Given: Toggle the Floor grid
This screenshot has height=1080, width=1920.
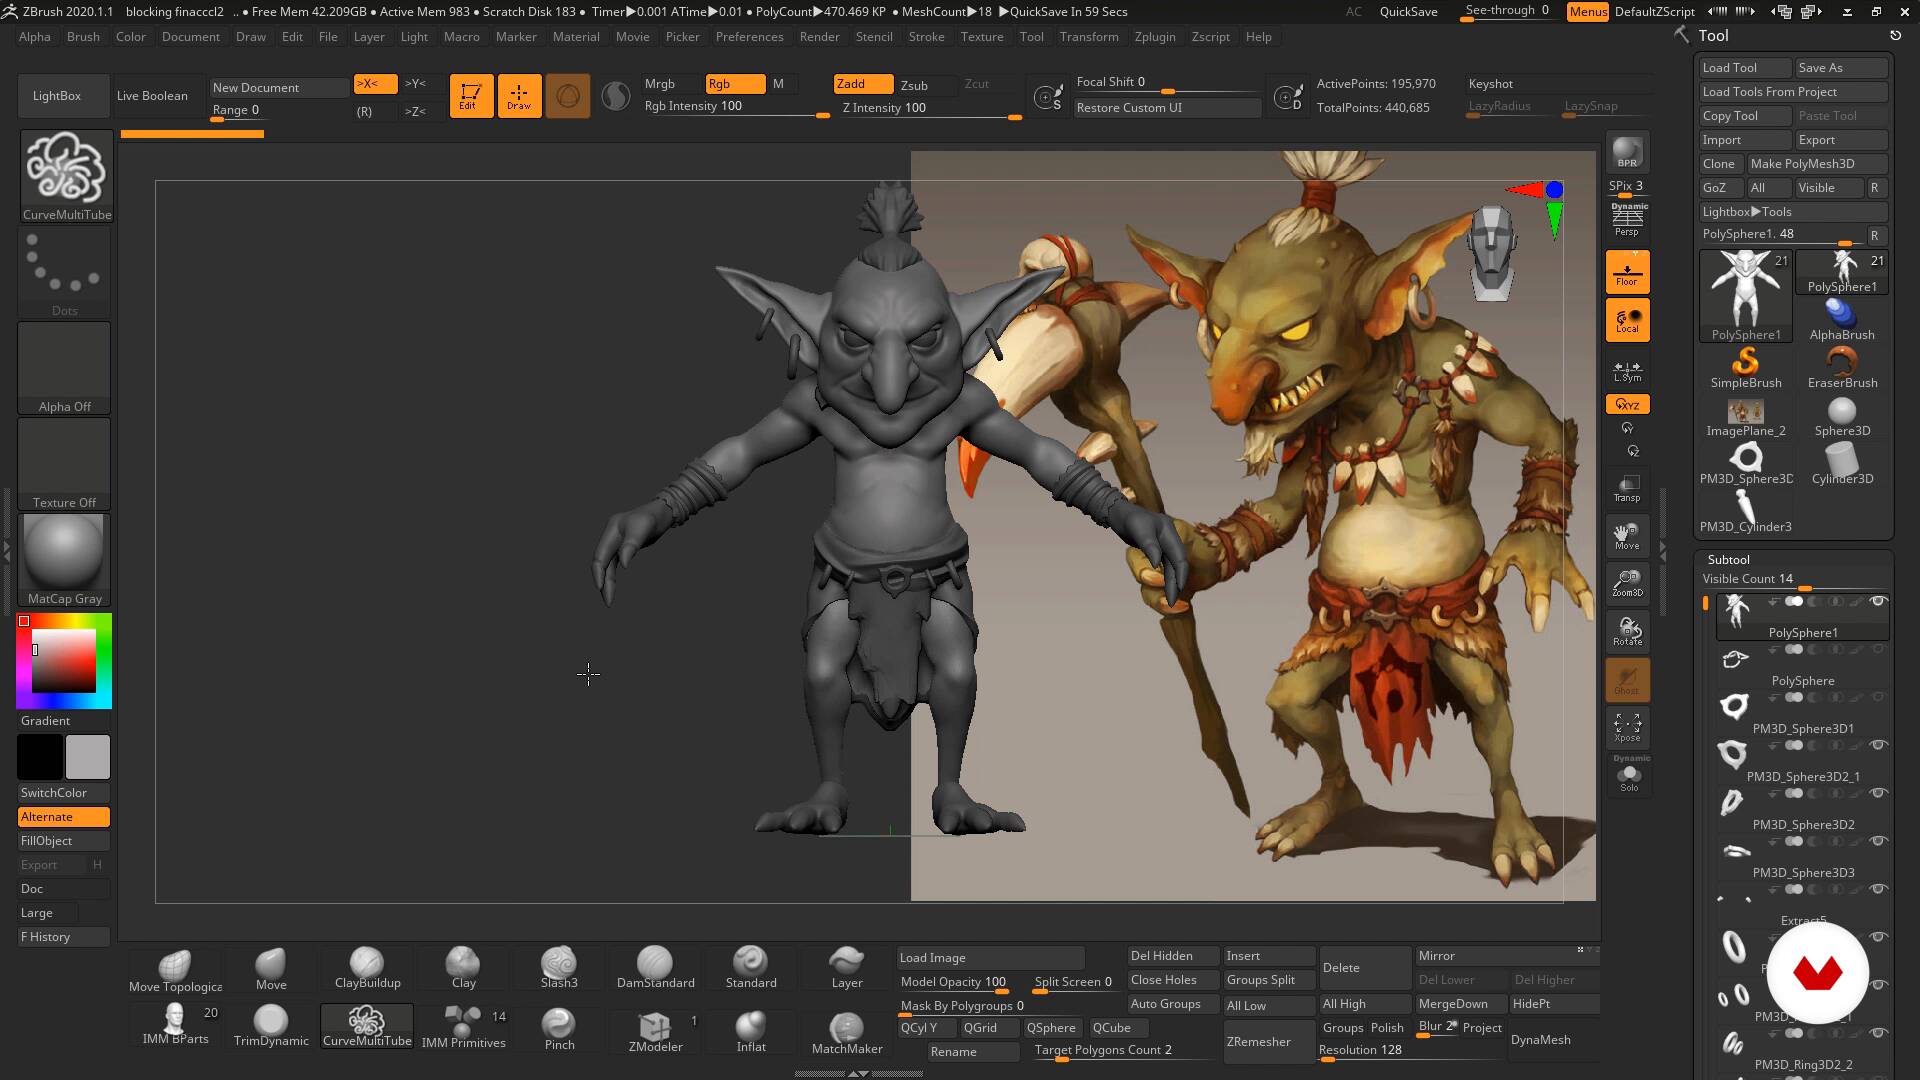Looking at the screenshot, I should coord(1627,271).
